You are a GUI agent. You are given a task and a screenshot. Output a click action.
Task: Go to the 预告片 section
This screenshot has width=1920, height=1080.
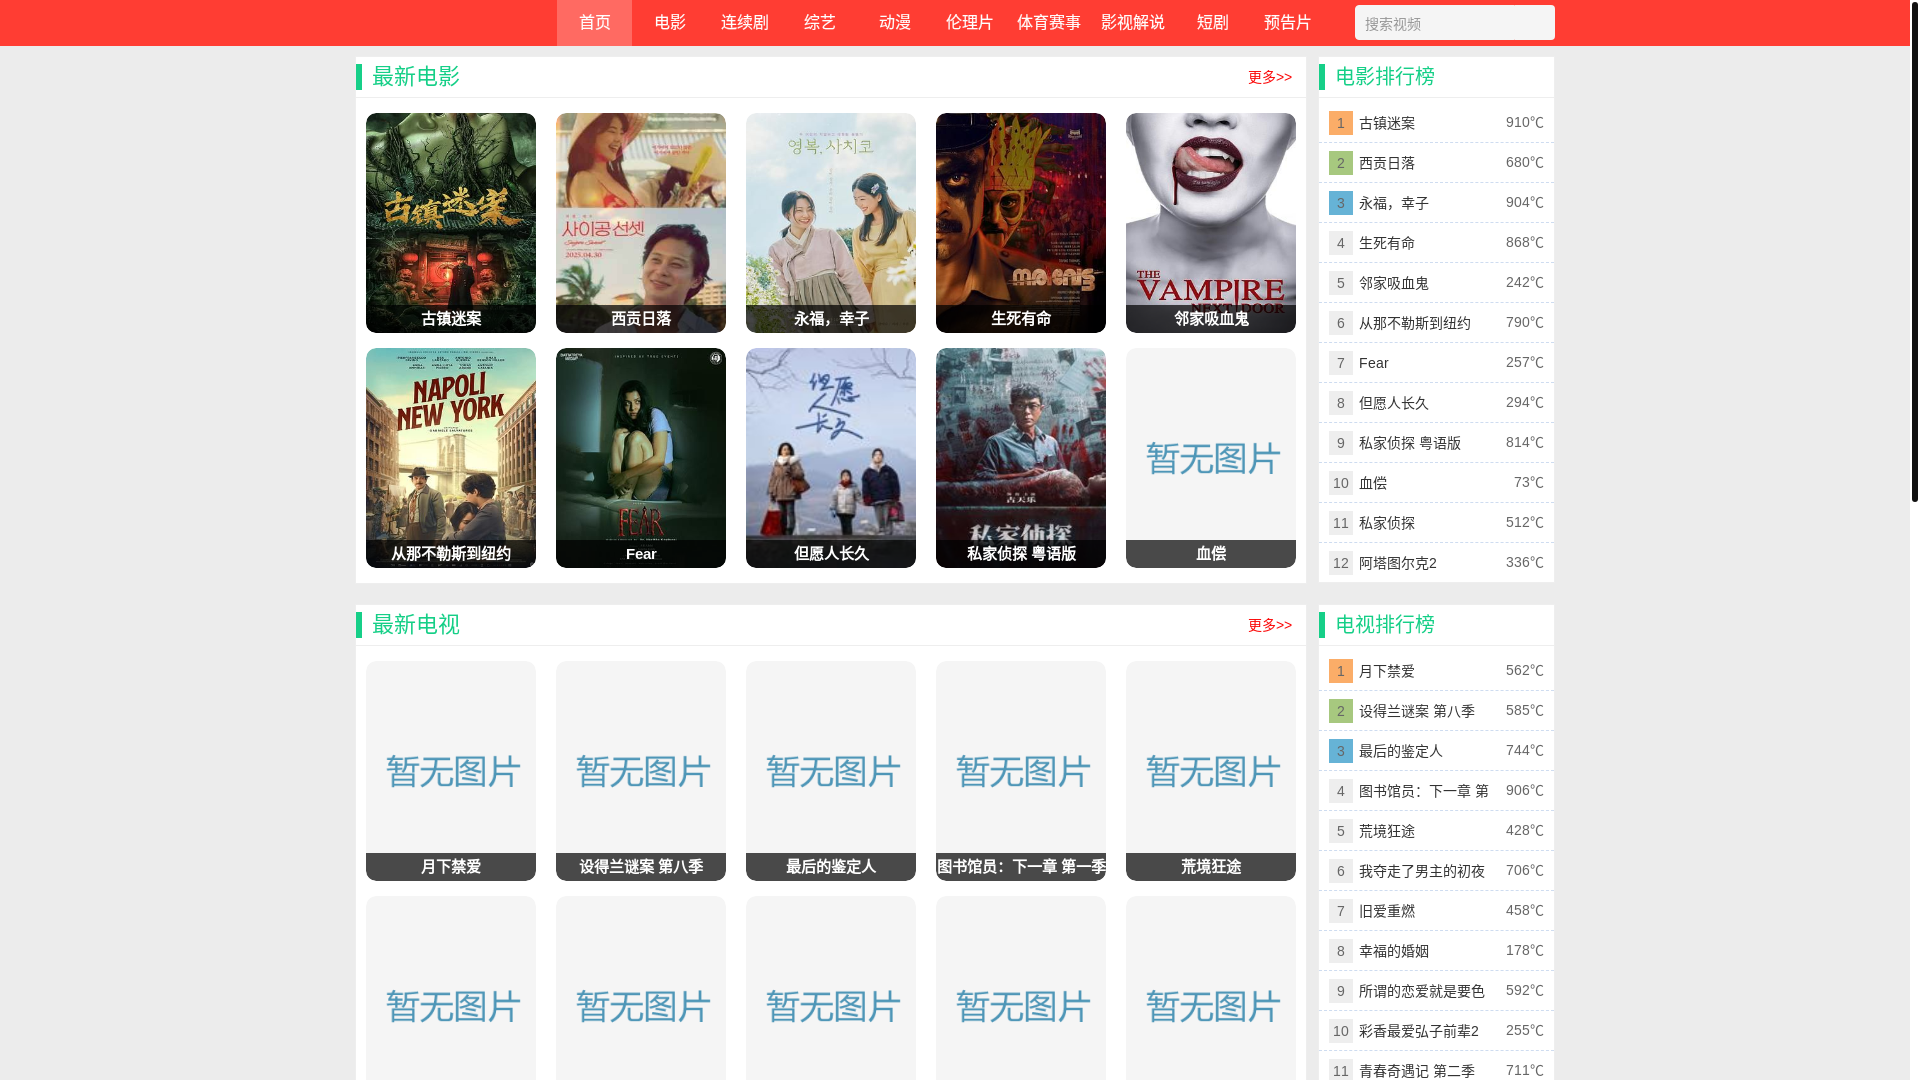1287,23
